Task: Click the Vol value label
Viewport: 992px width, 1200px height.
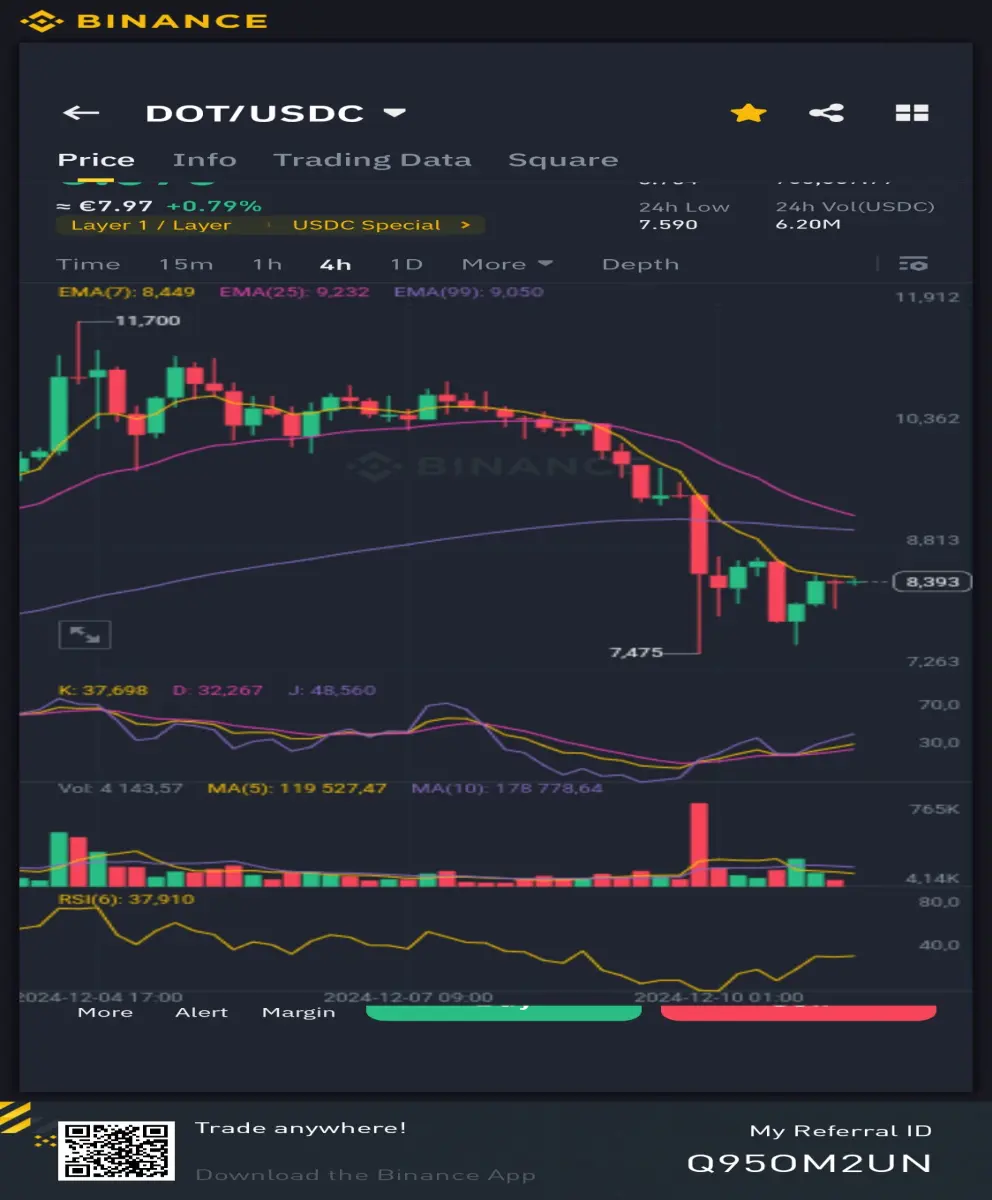Action: [x=120, y=788]
